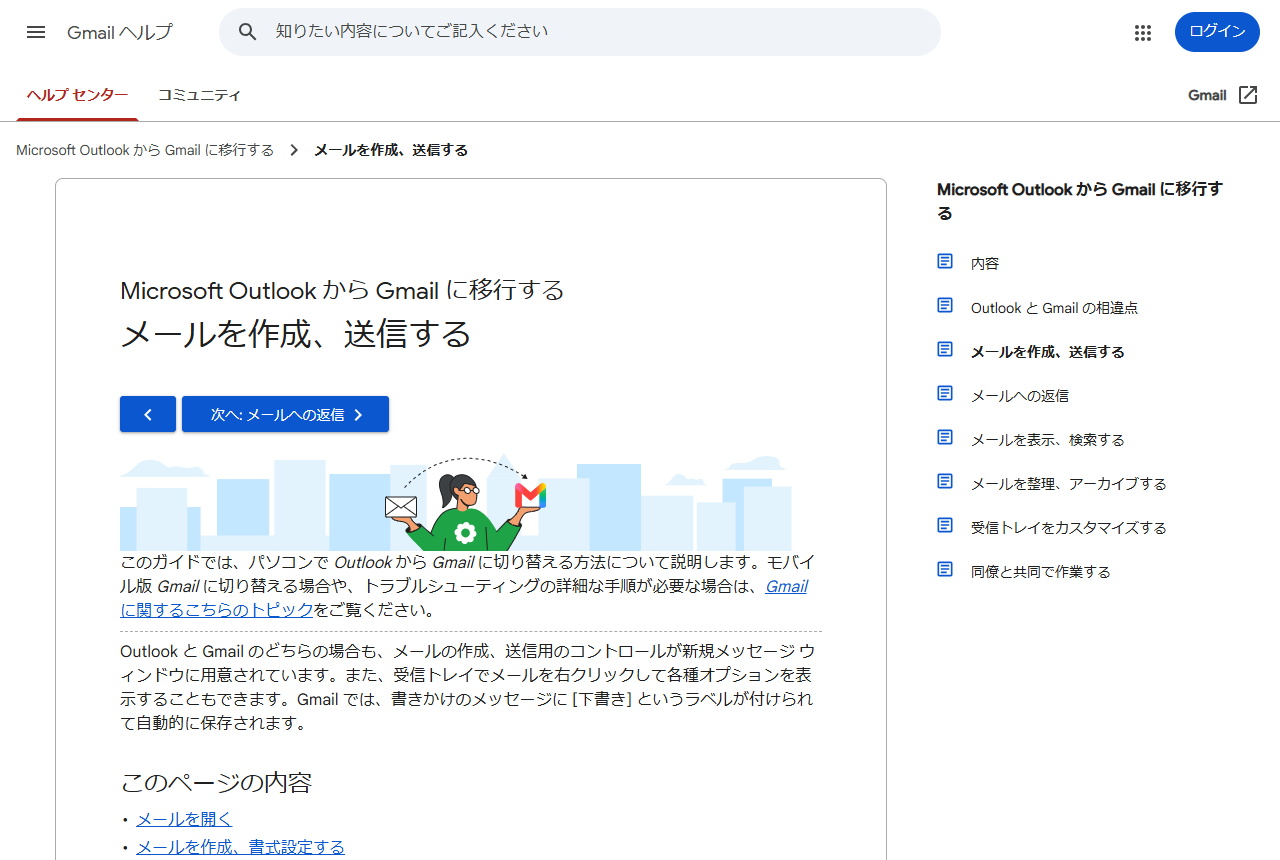Select sidebar メールを作成、送信する current item
This screenshot has height=860, width=1280.
click(x=1048, y=352)
